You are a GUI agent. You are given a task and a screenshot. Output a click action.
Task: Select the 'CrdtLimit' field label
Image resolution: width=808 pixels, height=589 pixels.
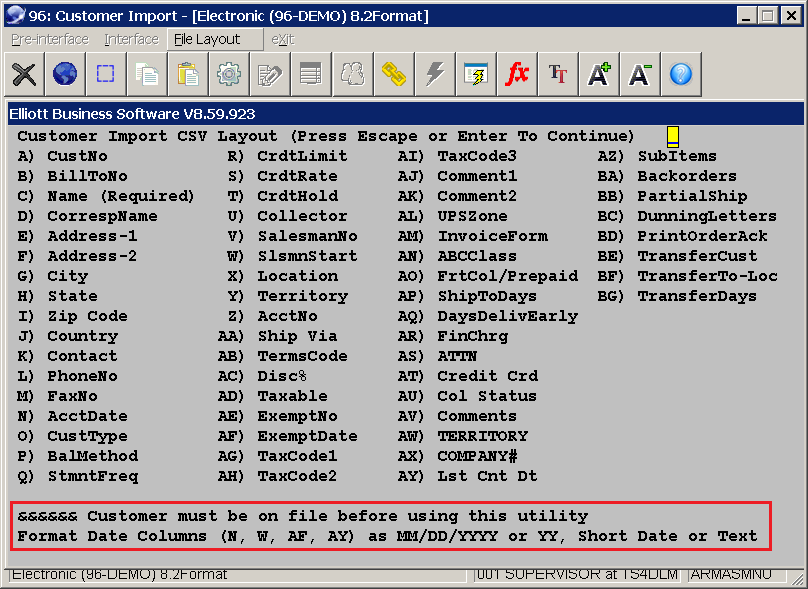(x=302, y=156)
